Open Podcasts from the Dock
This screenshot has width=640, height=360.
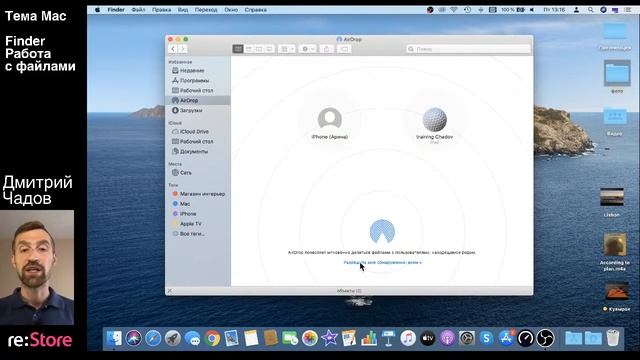point(447,338)
